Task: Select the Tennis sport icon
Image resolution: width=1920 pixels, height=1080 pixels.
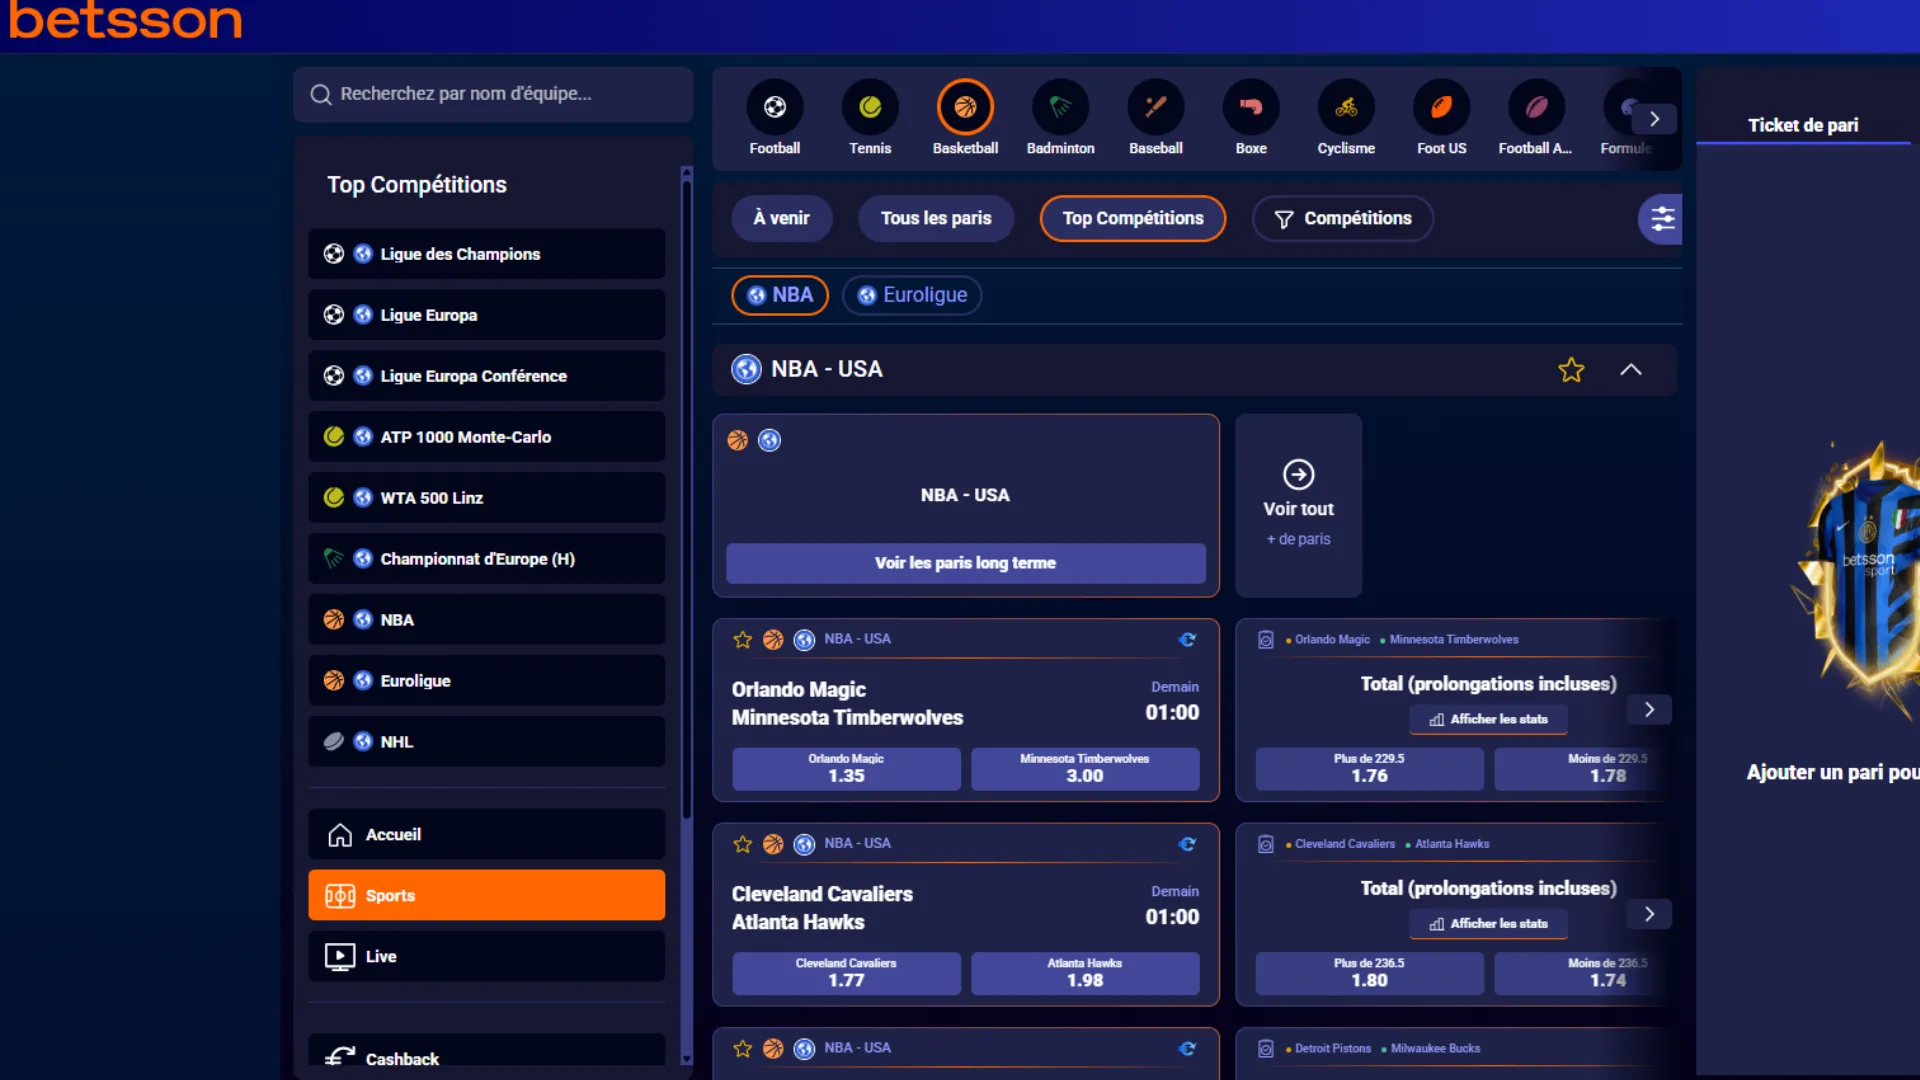Action: (x=869, y=108)
